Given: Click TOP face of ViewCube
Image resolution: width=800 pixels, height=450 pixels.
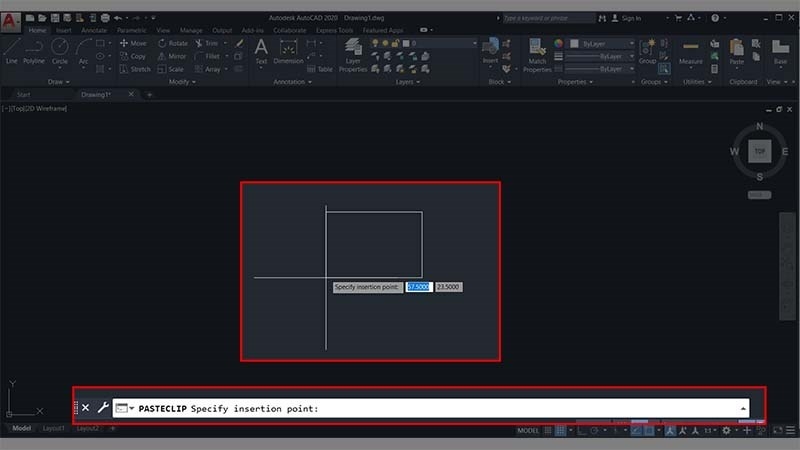Looking at the screenshot, I should [759, 151].
